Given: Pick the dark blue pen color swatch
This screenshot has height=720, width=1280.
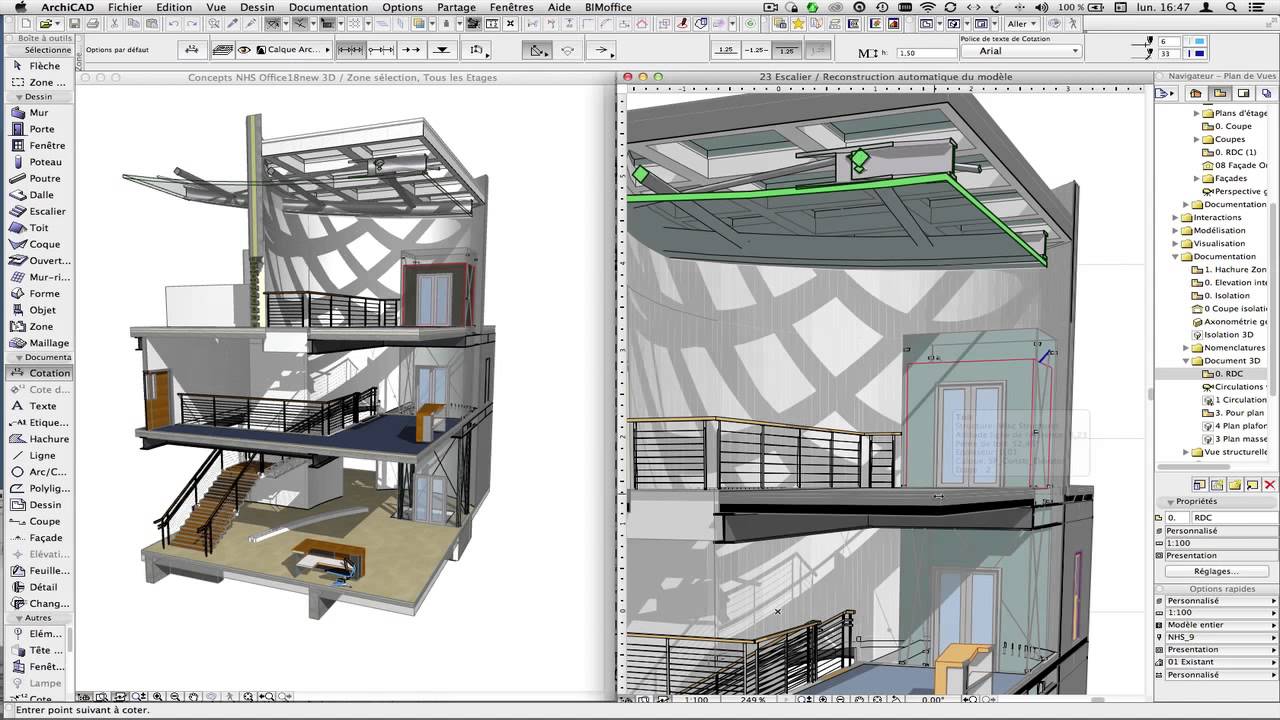Looking at the screenshot, I should point(1196,54).
